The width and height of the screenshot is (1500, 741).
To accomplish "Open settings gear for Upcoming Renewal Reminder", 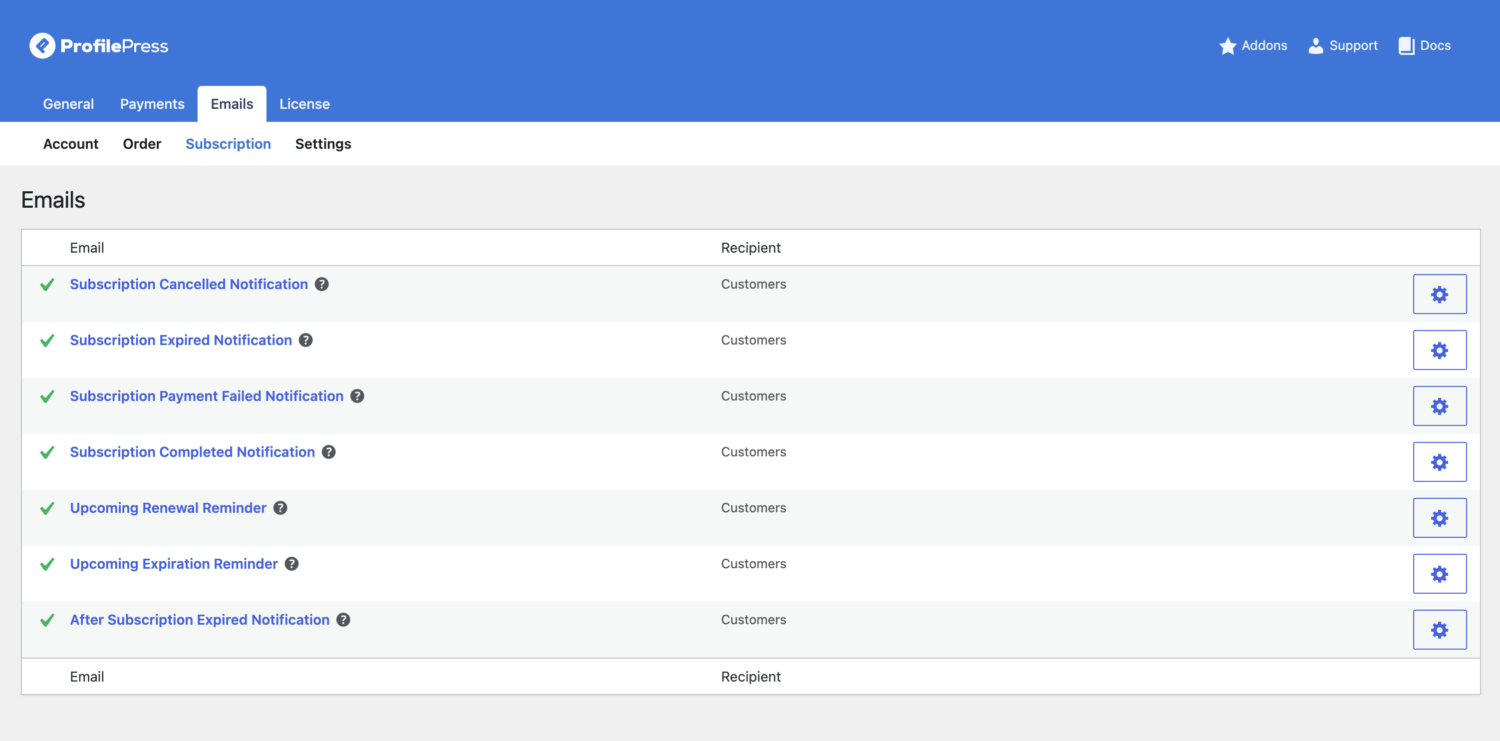I will 1439,518.
